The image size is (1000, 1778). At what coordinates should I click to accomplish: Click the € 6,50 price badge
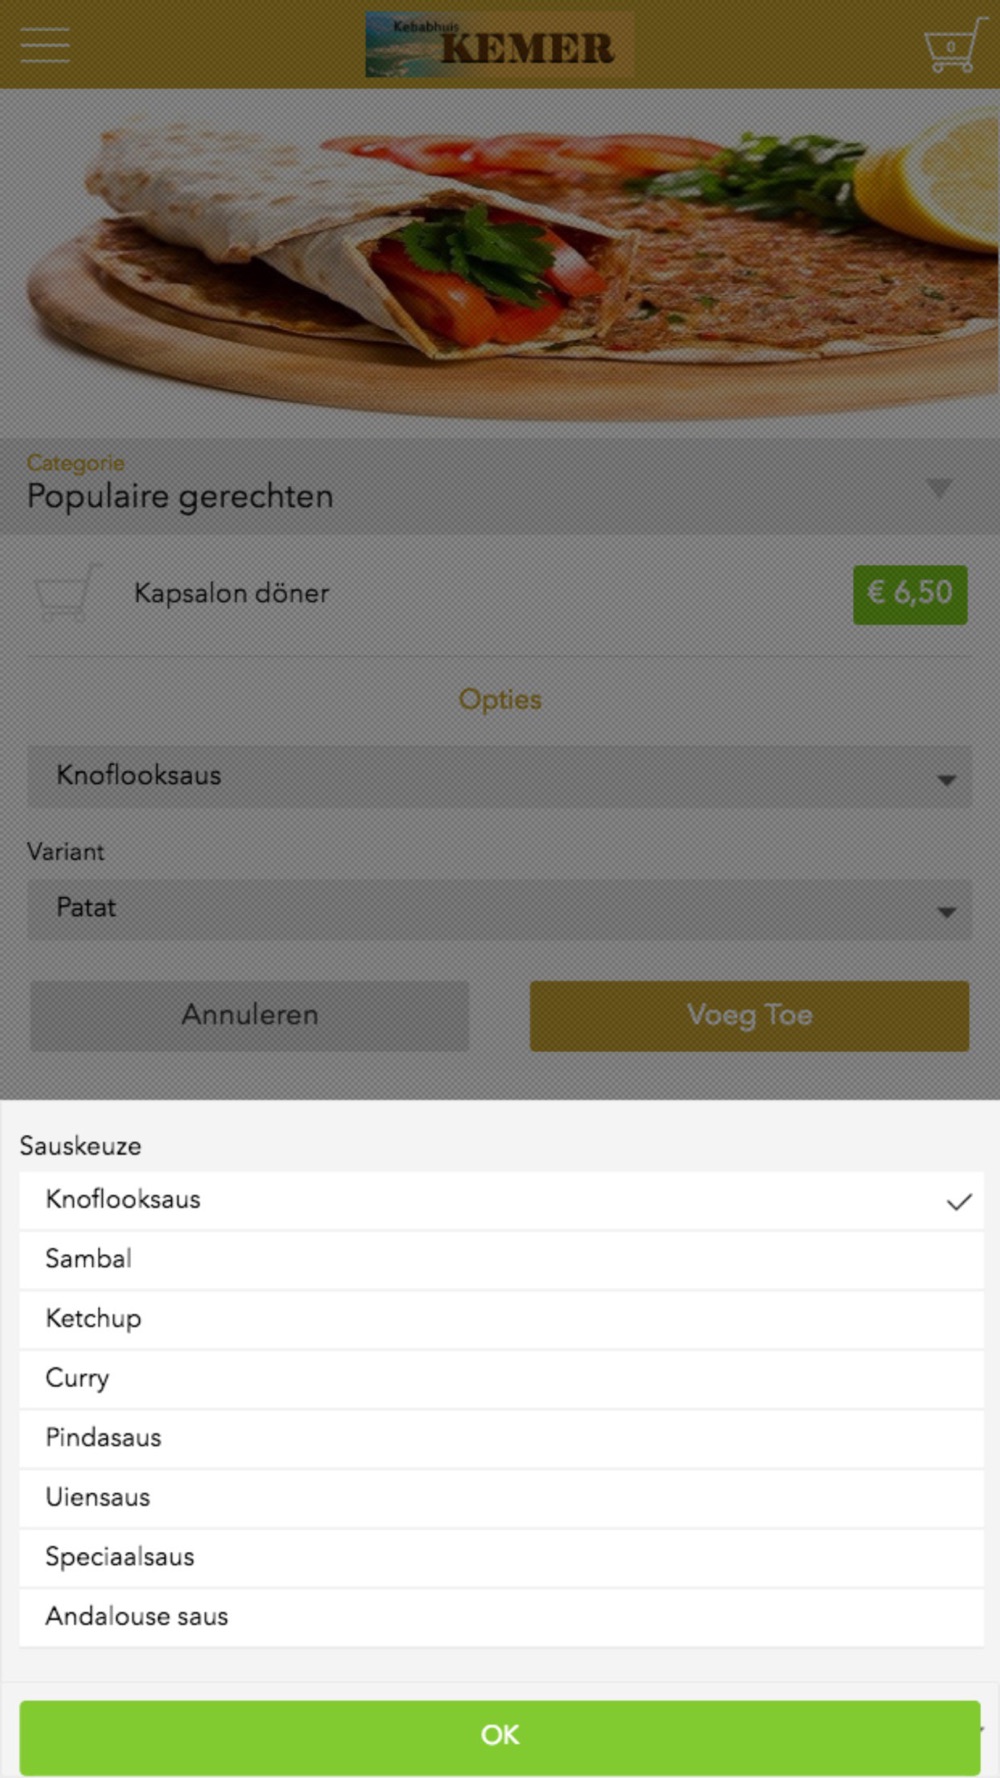point(909,594)
